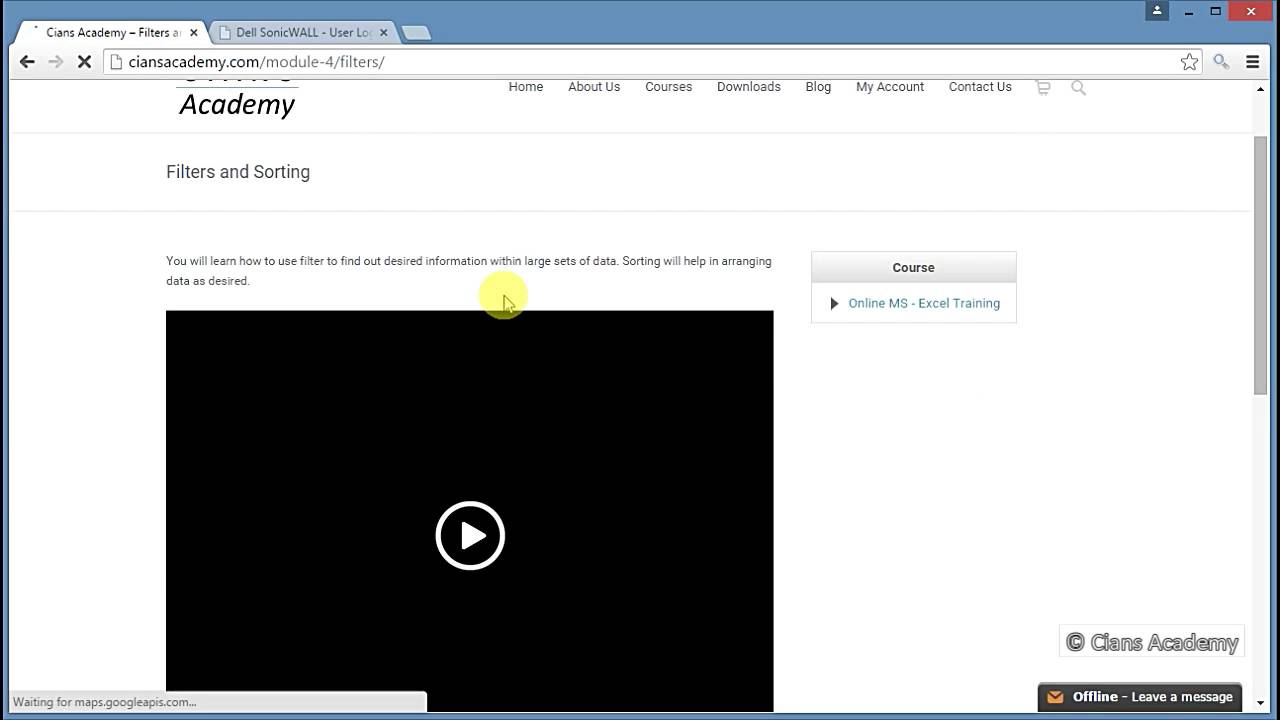Open site search magnifier in the navigation
Image resolution: width=1280 pixels, height=720 pixels.
(1078, 88)
